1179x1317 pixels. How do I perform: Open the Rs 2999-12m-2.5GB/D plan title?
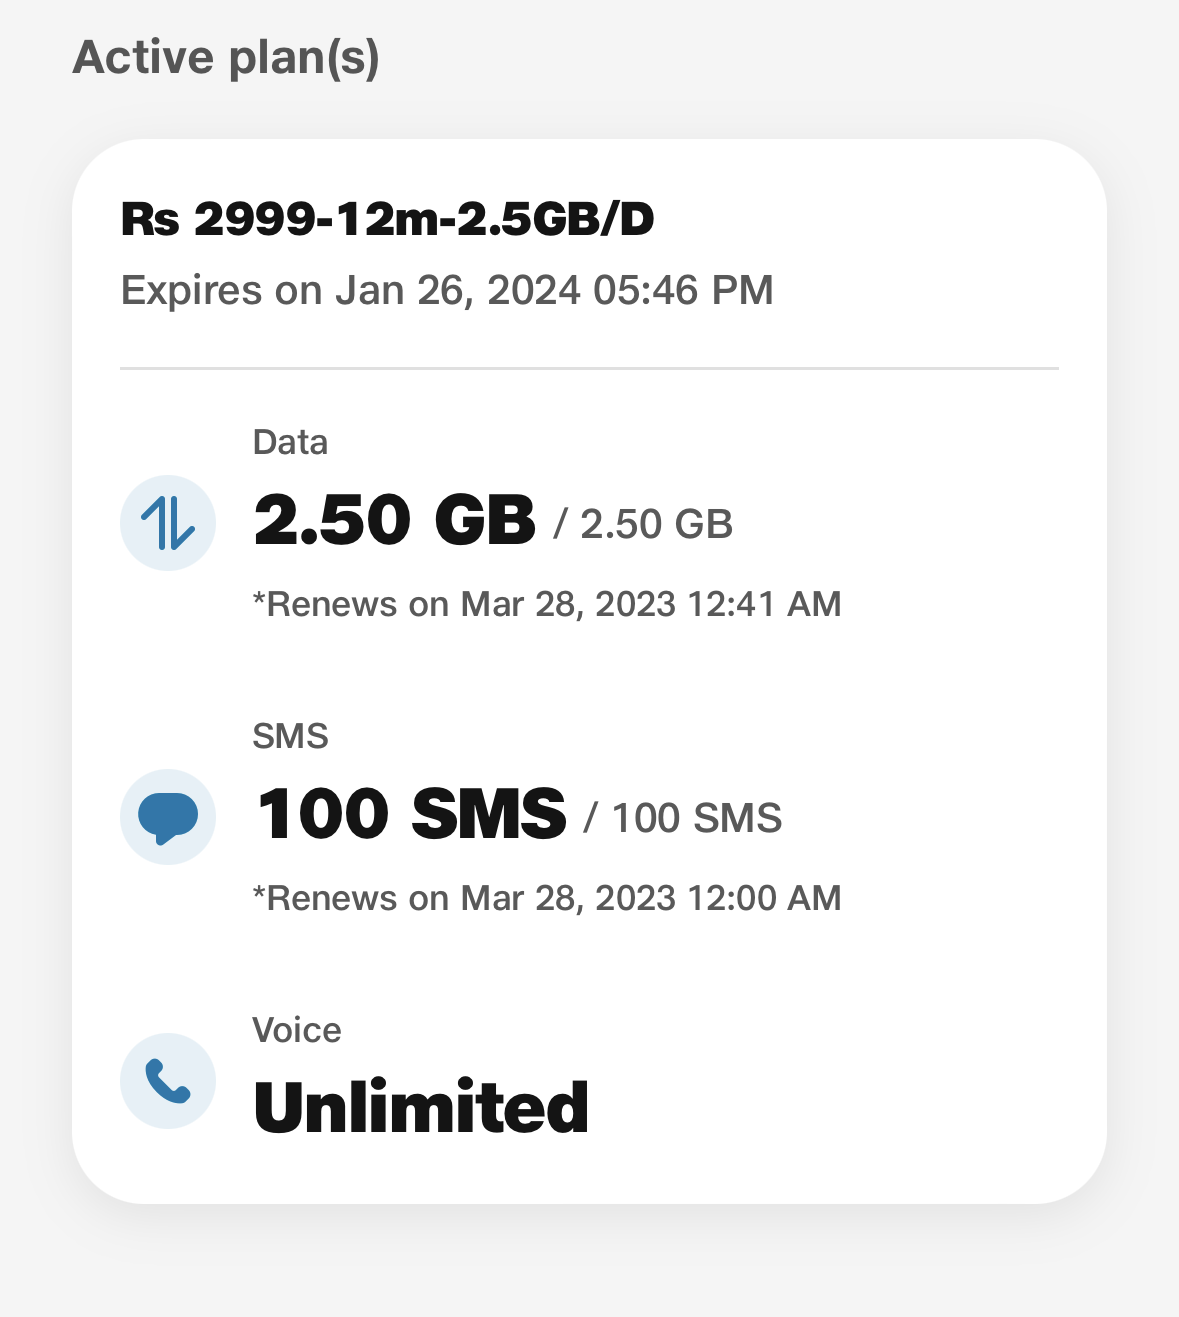click(x=387, y=219)
